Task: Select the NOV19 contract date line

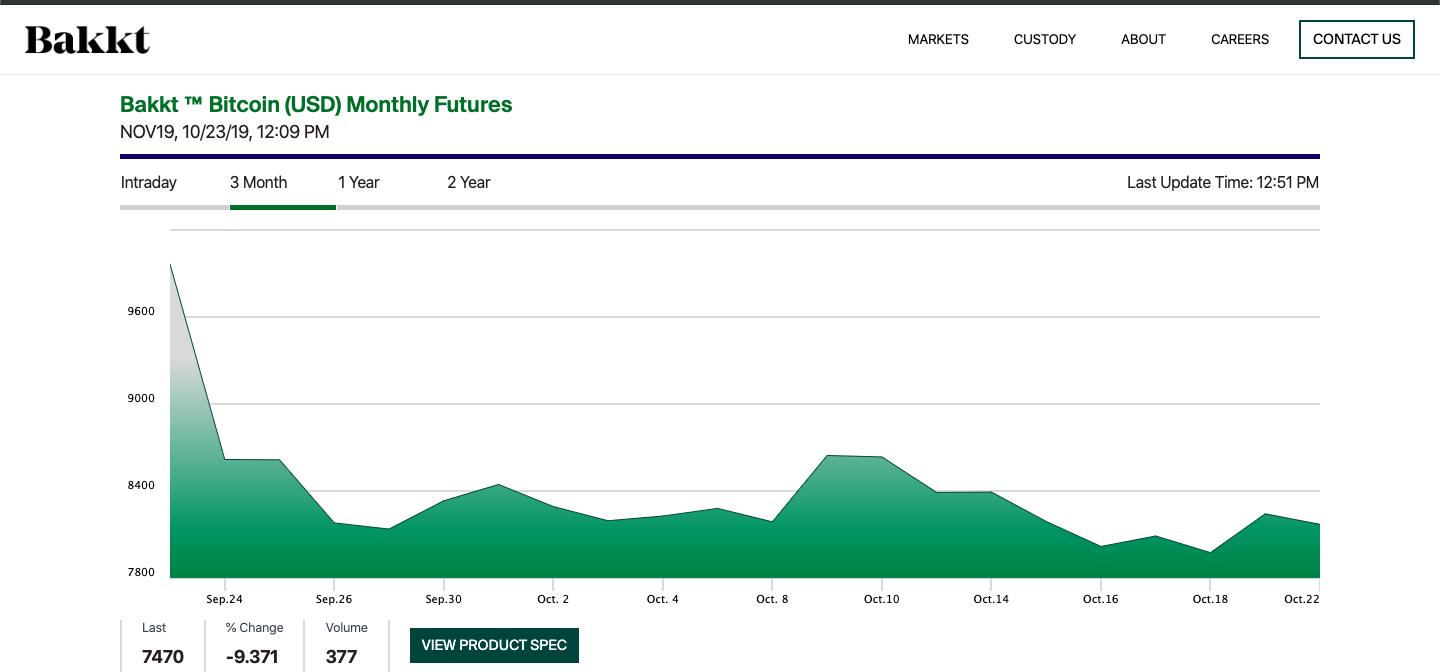Action: coord(225,132)
